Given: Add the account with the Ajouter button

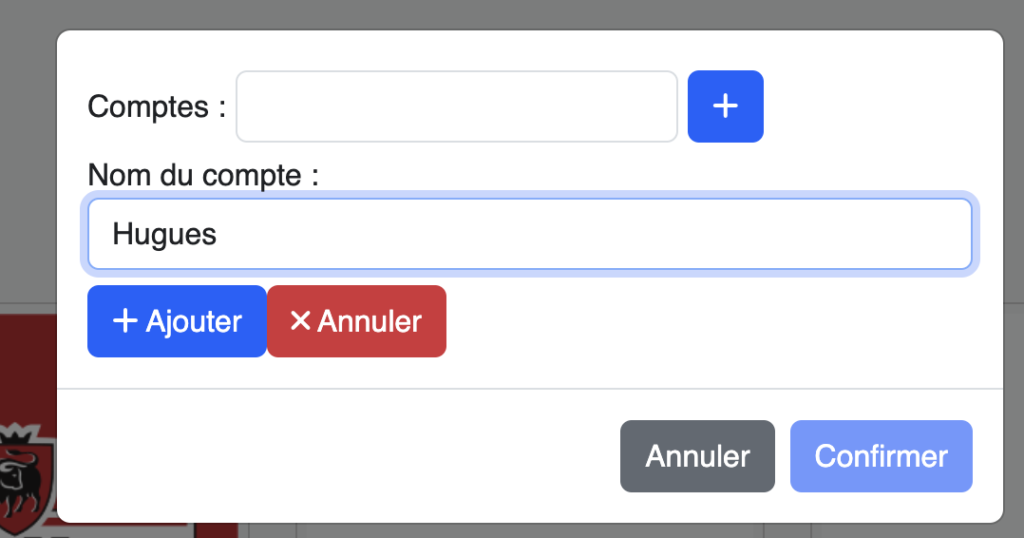Looking at the screenshot, I should point(177,321).
